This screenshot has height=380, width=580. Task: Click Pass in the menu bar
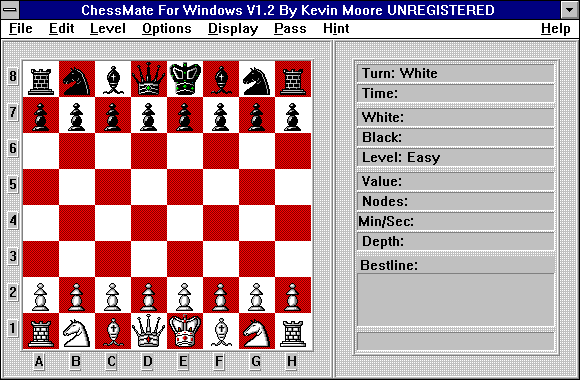290,28
